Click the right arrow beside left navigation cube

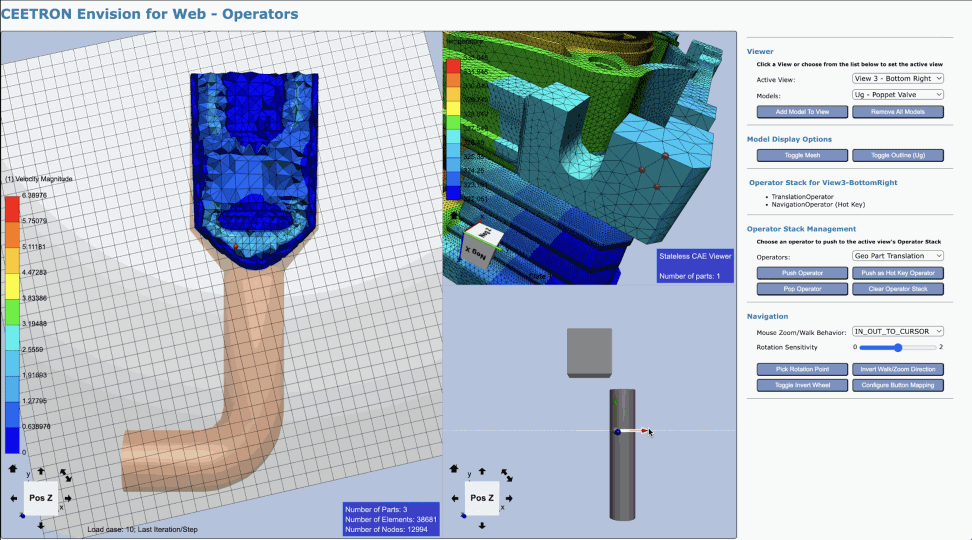coord(68,498)
